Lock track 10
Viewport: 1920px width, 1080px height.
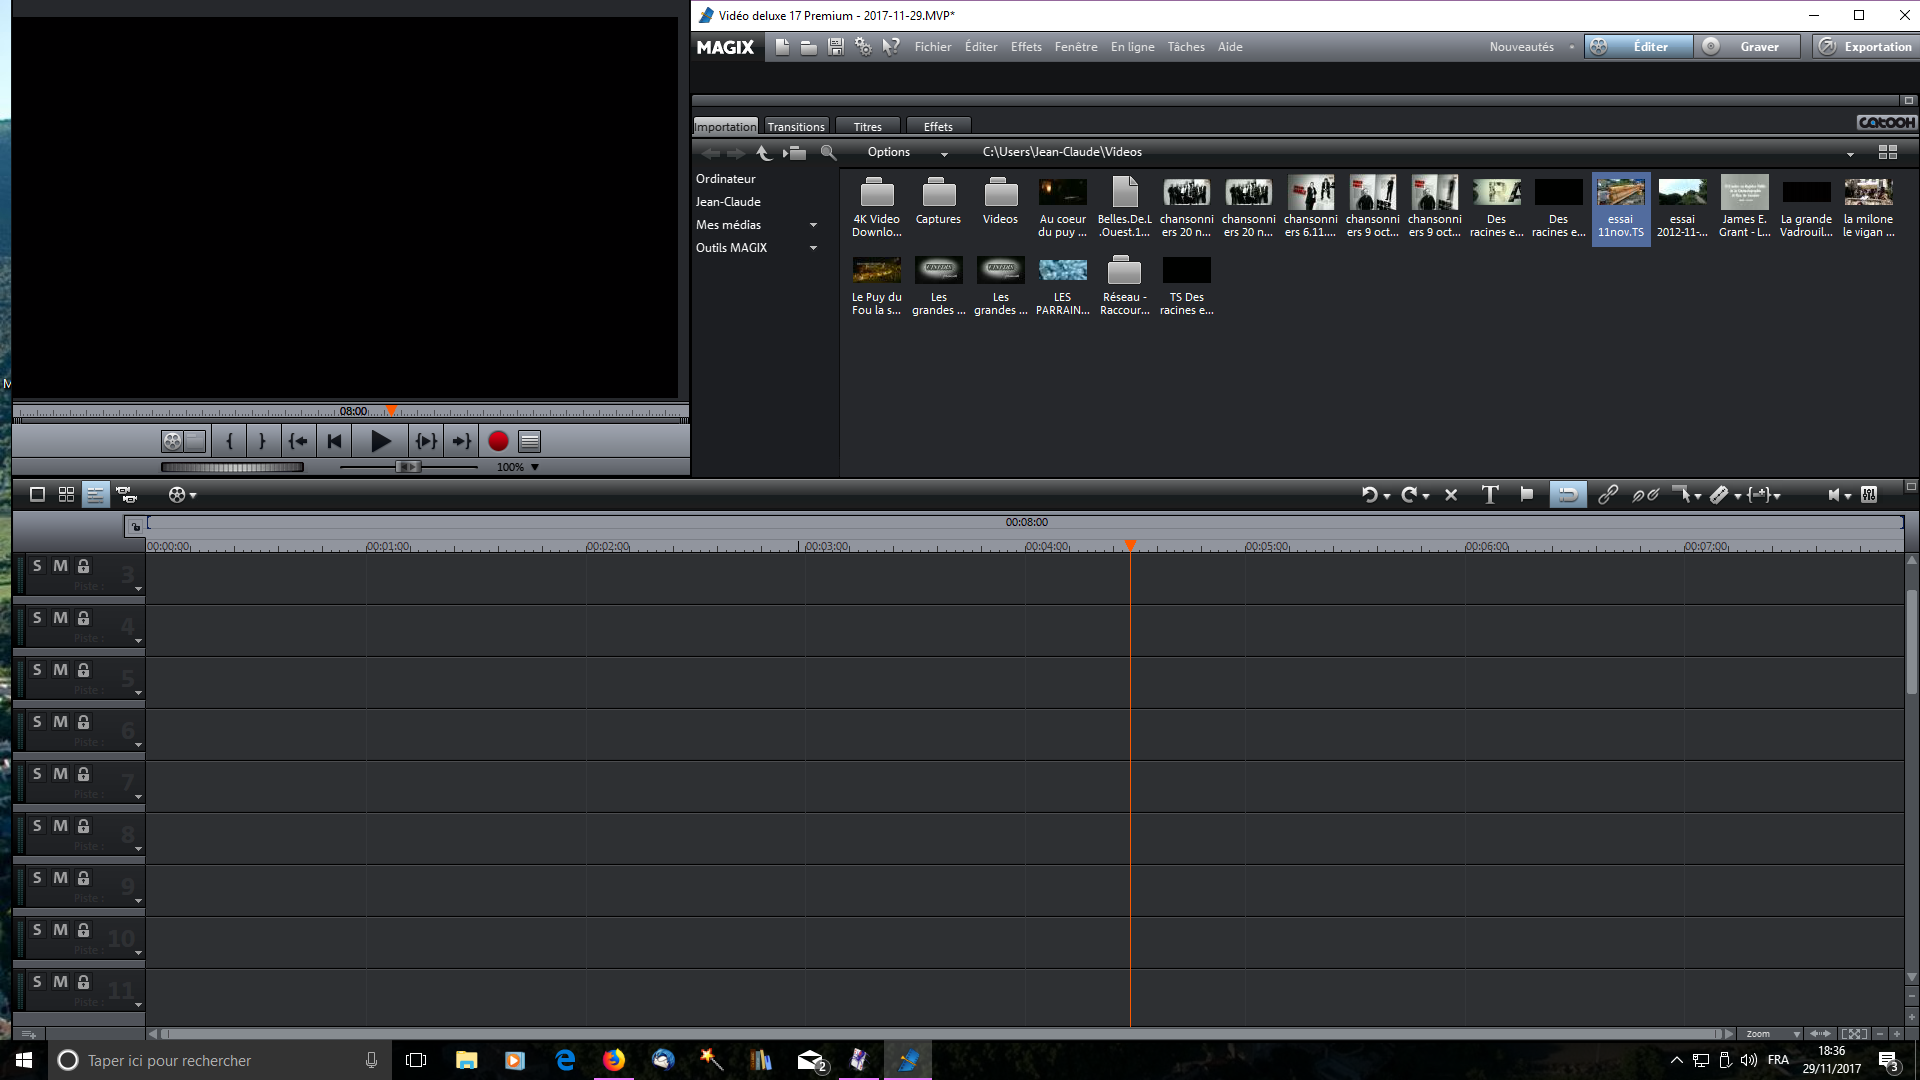point(84,930)
